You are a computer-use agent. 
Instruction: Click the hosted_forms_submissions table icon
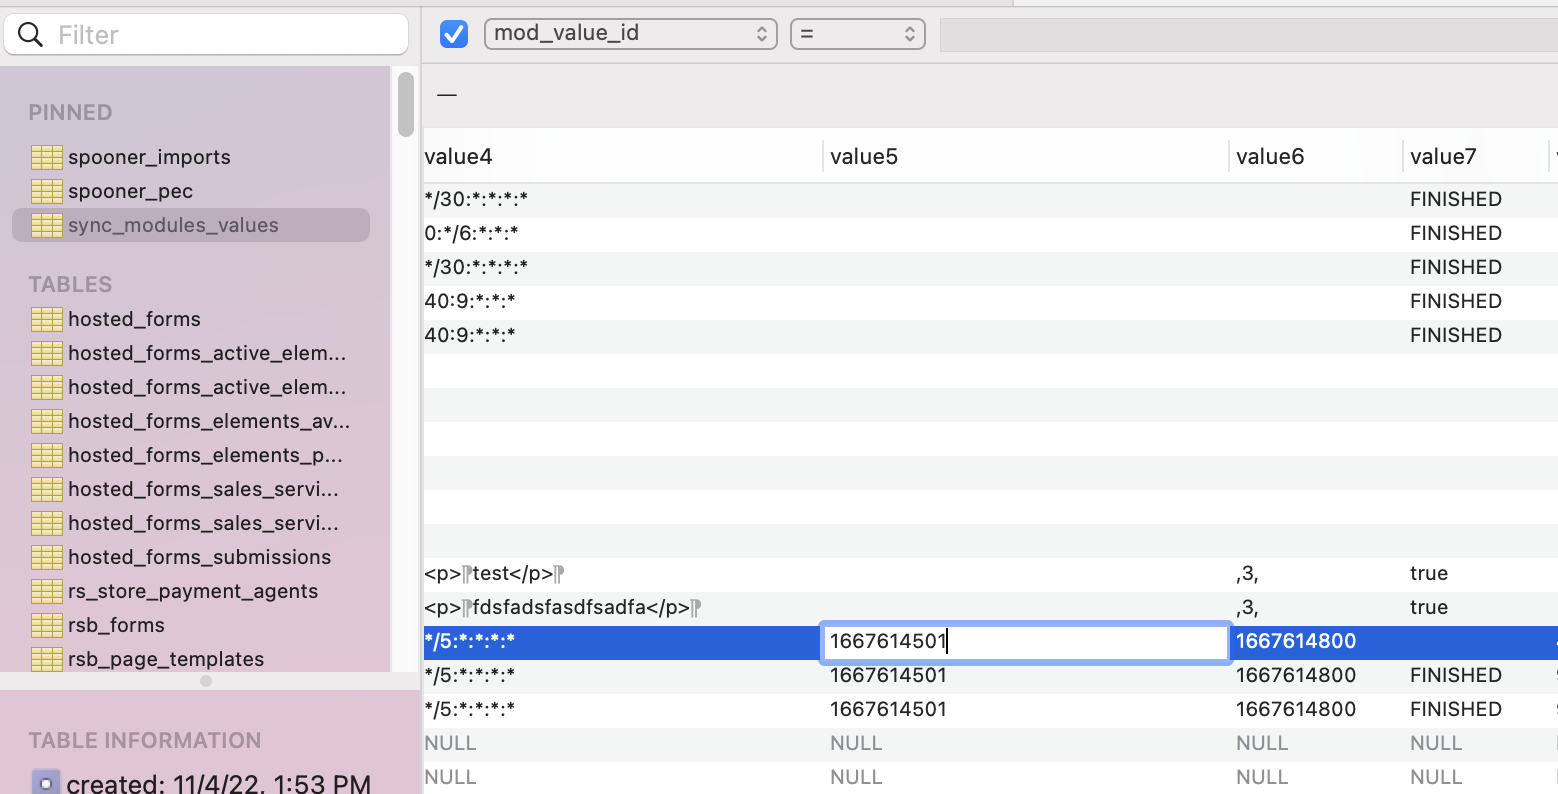pos(46,557)
